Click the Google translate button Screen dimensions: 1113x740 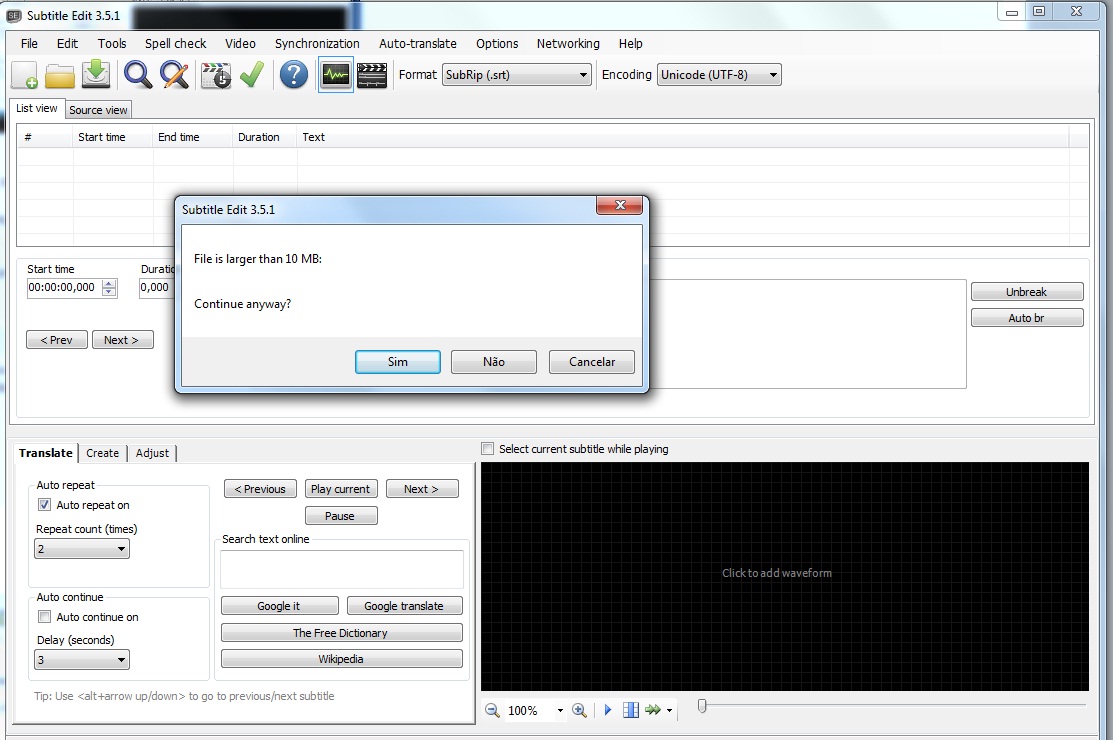pyautogui.click(x=405, y=606)
